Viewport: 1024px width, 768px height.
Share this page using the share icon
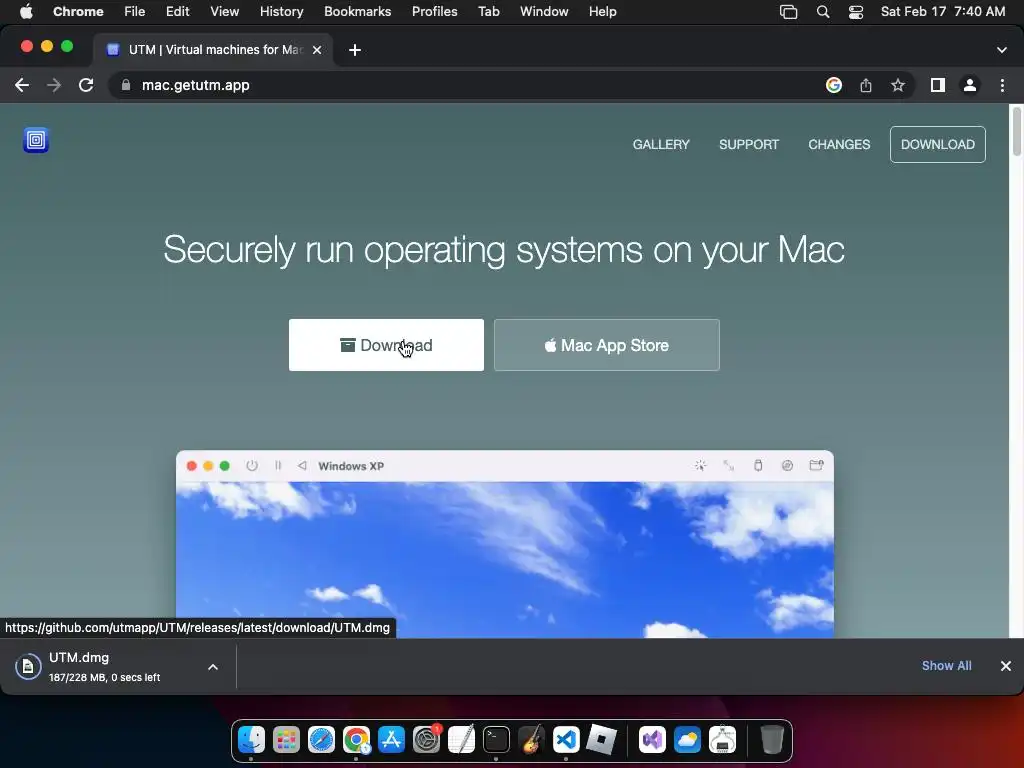click(x=866, y=85)
